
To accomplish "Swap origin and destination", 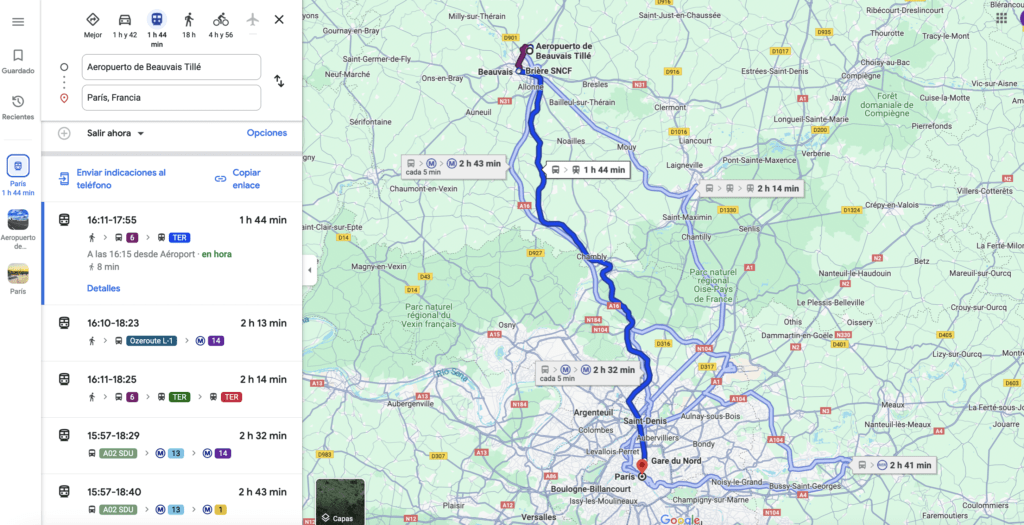I will (x=279, y=82).
